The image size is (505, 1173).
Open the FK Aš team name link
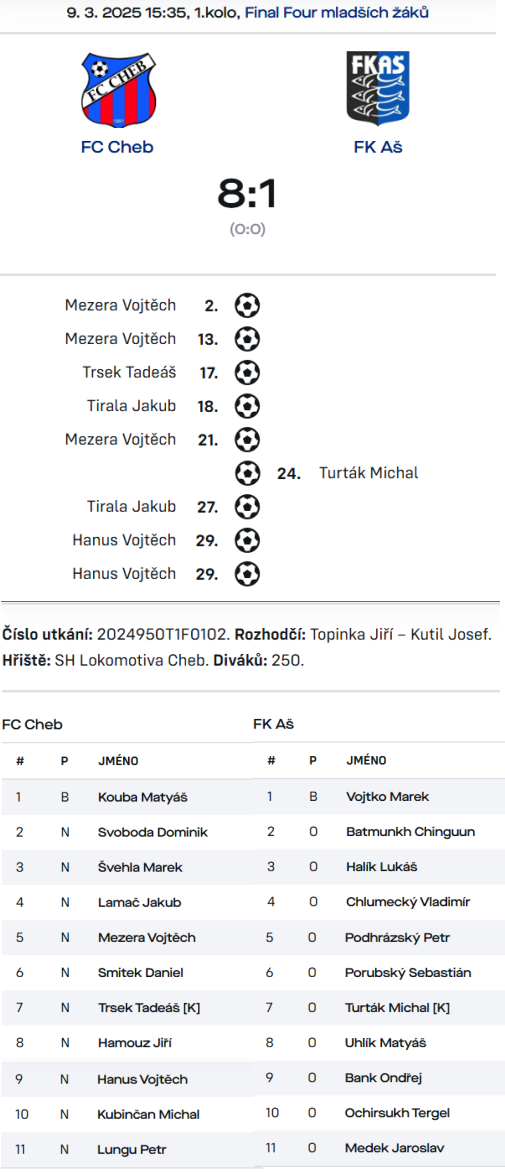tap(378, 147)
